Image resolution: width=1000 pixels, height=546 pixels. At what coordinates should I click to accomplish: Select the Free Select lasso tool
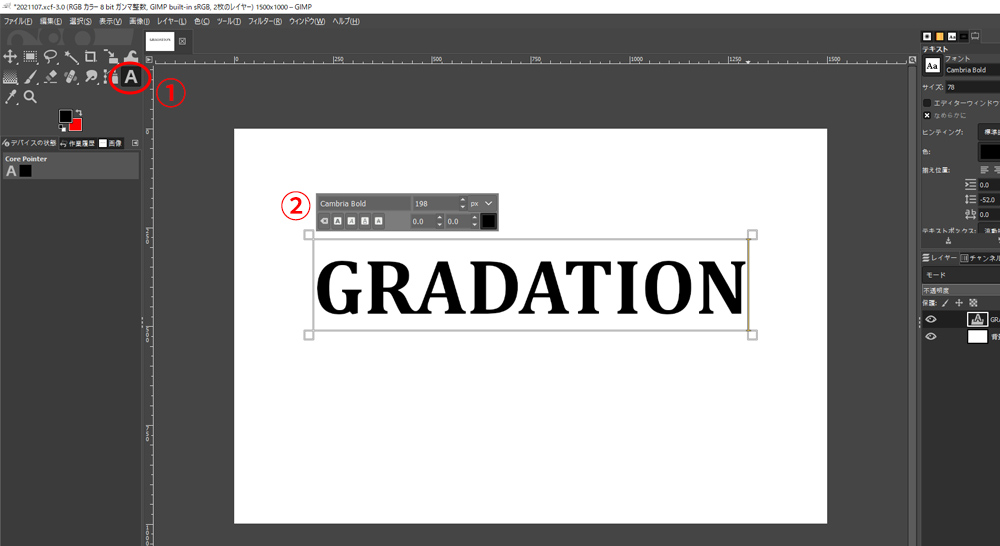coord(50,57)
